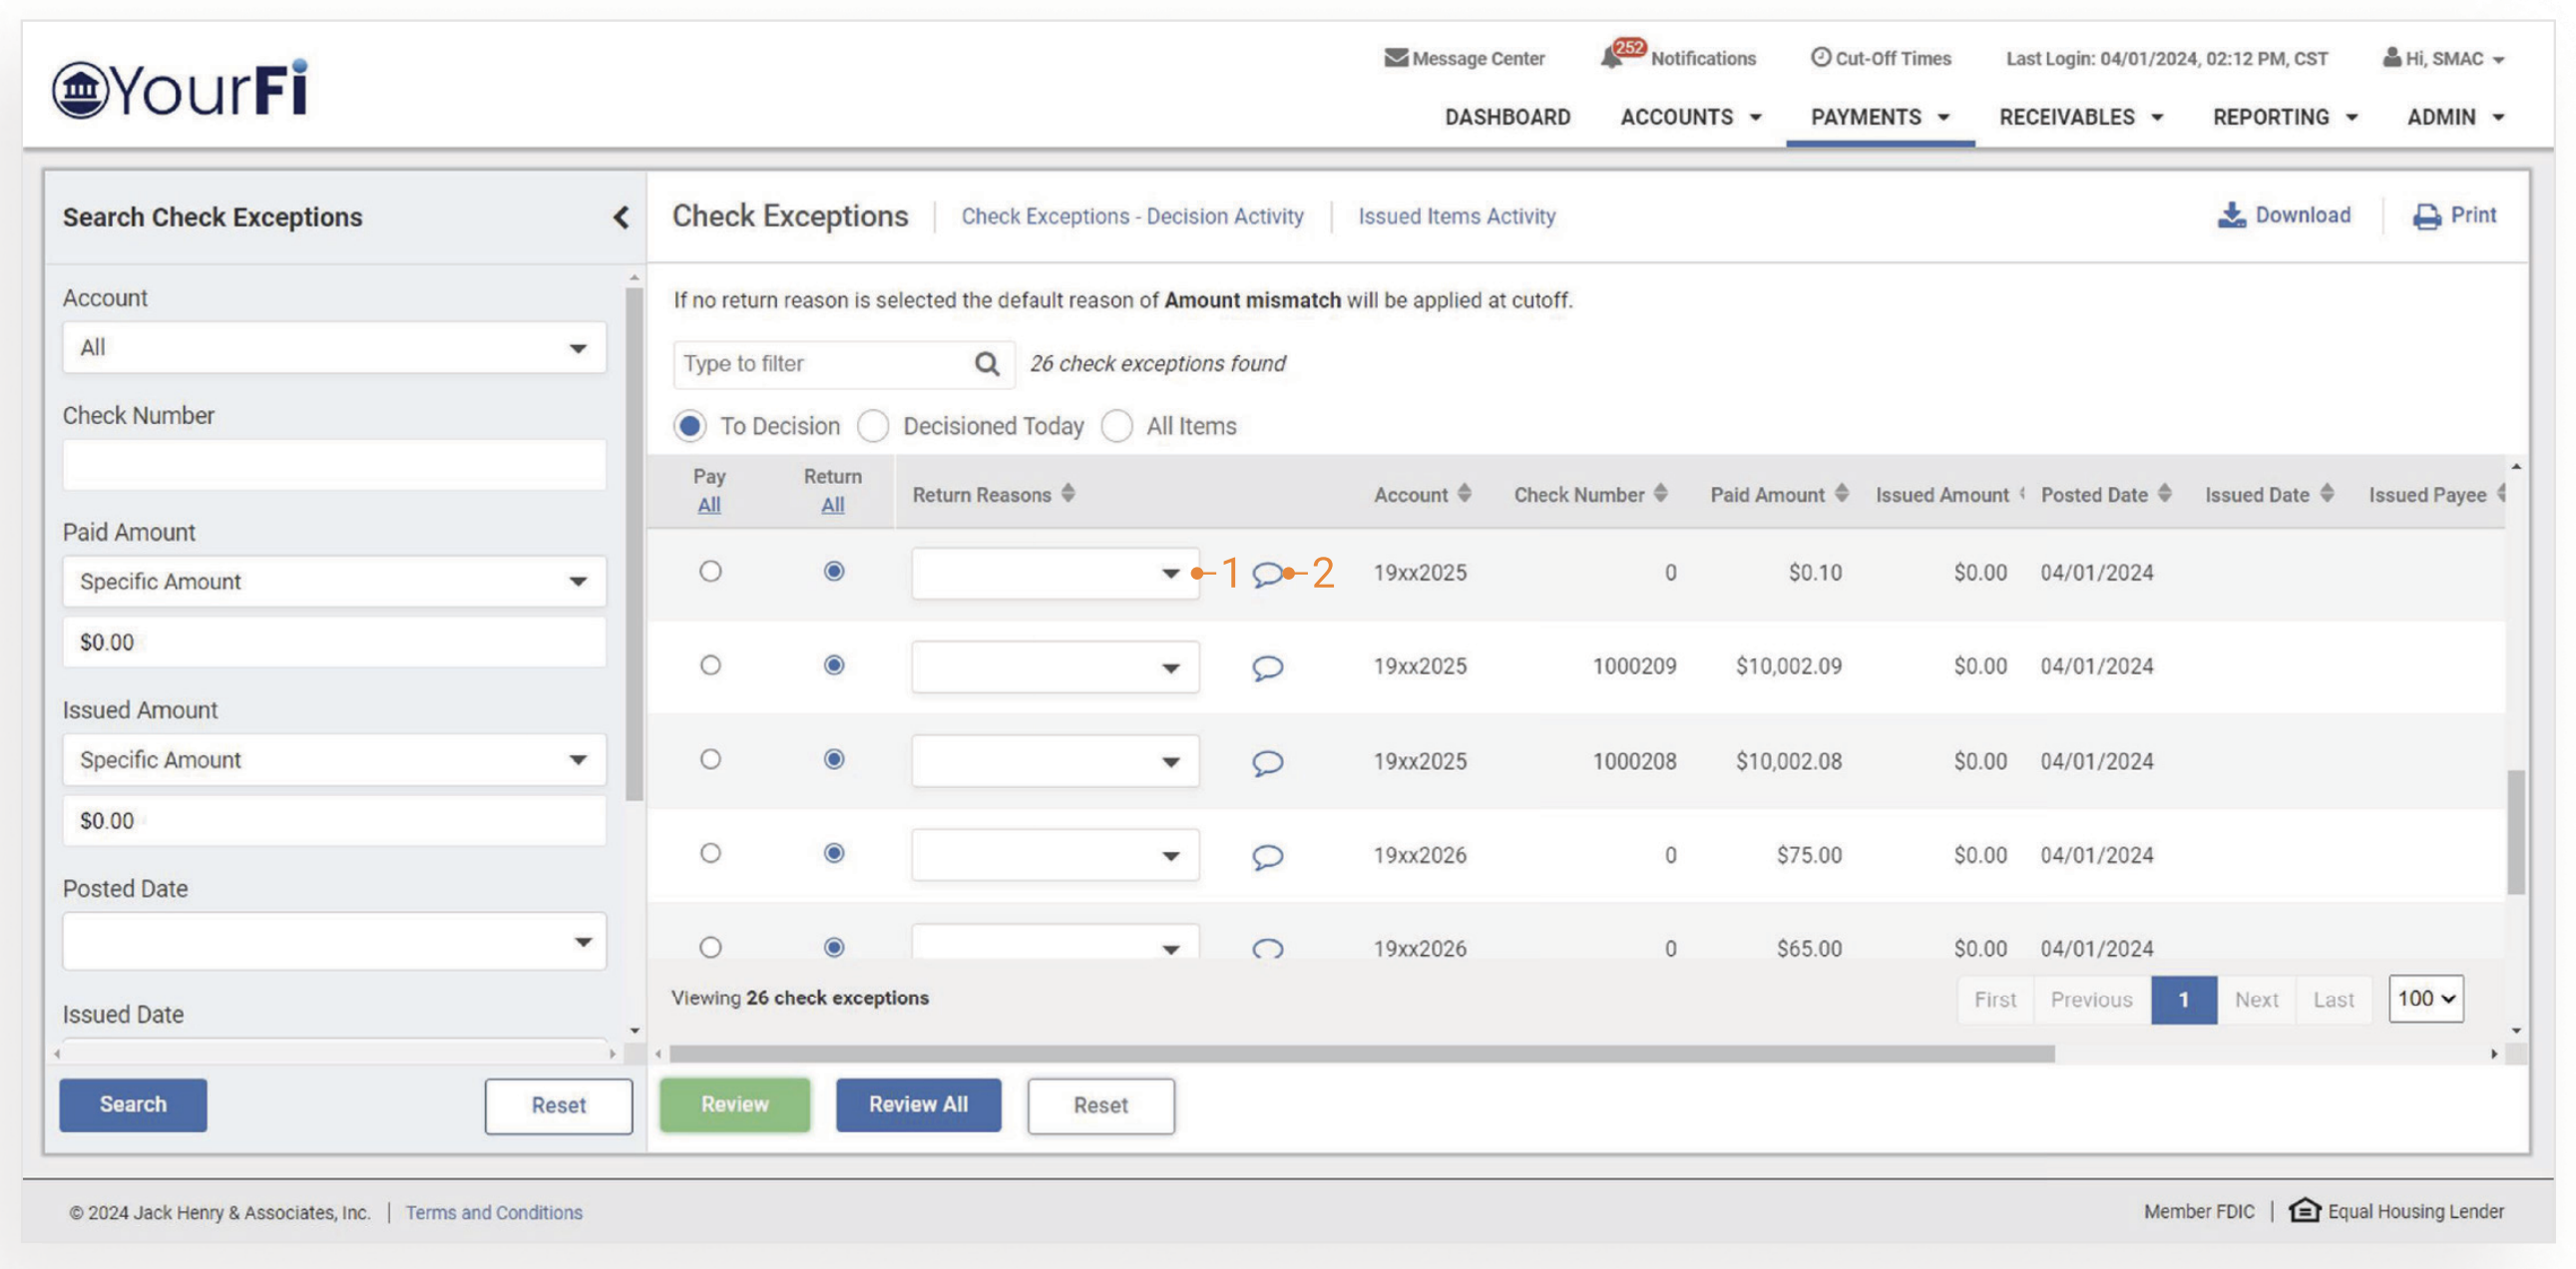Choose Pay for check 1000208
Image resolution: width=2576 pixels, height=1269 pixels.
710,760
